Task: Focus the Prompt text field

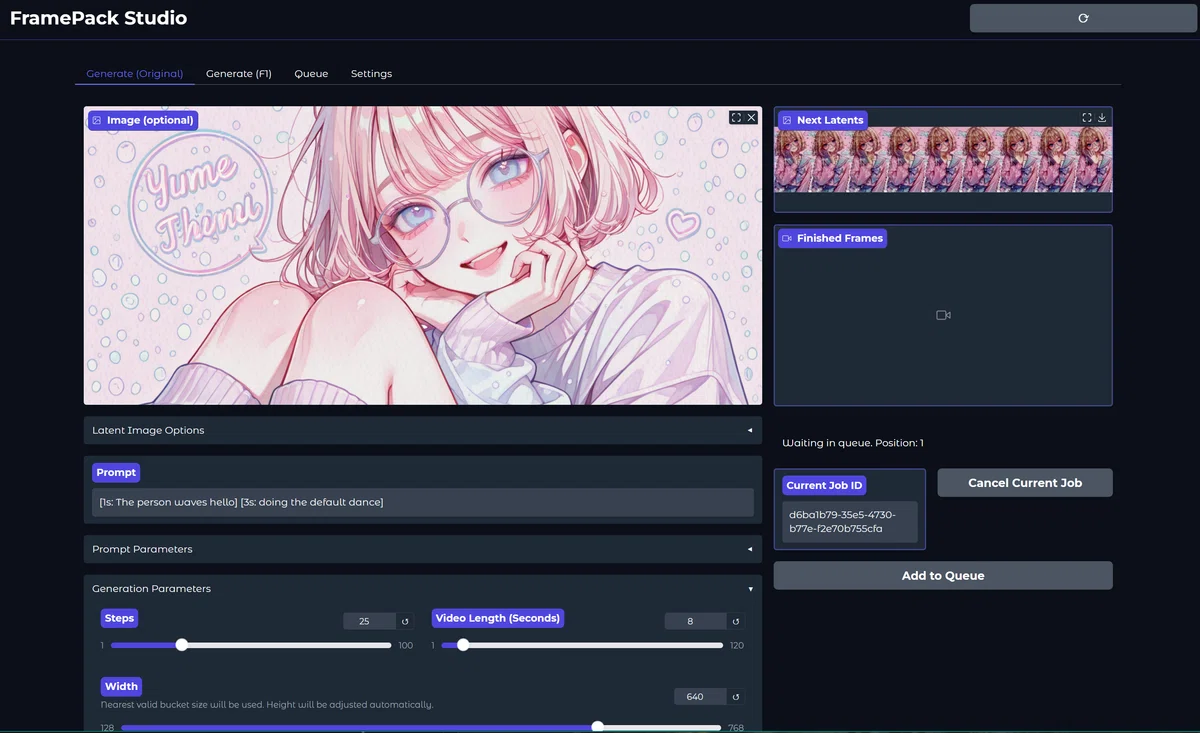Action: (423, 502)
